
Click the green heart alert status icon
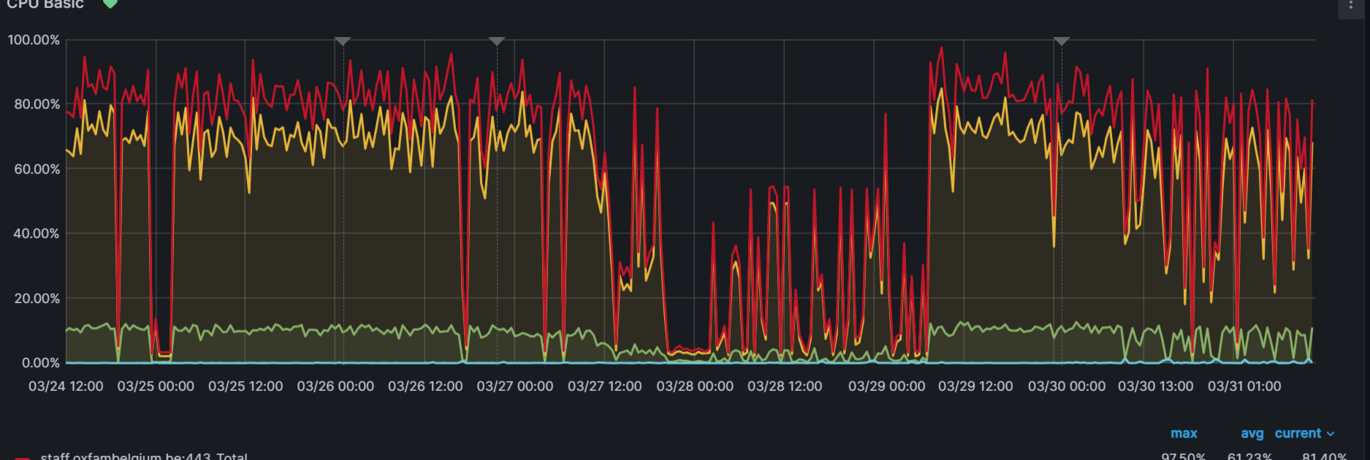(x=110, y=3)
